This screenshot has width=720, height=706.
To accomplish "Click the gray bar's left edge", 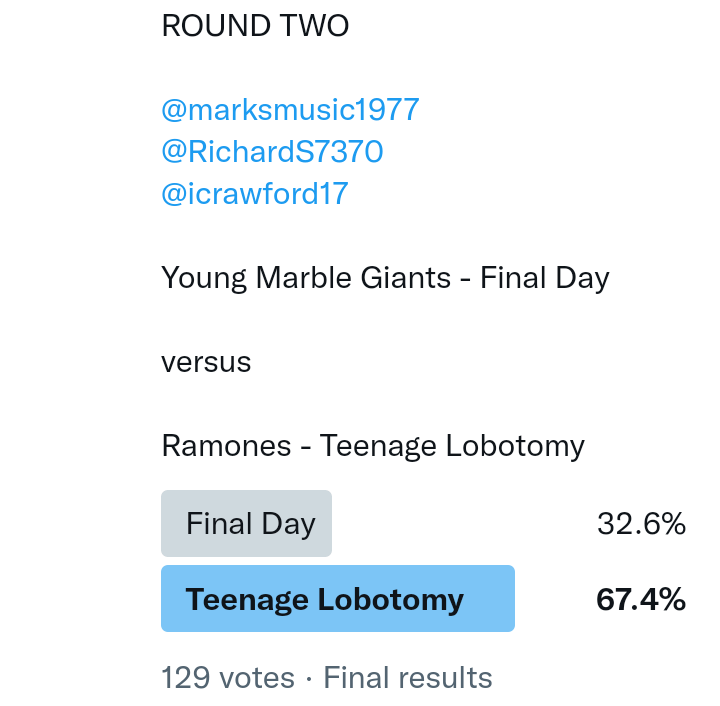I will [168, 524].
